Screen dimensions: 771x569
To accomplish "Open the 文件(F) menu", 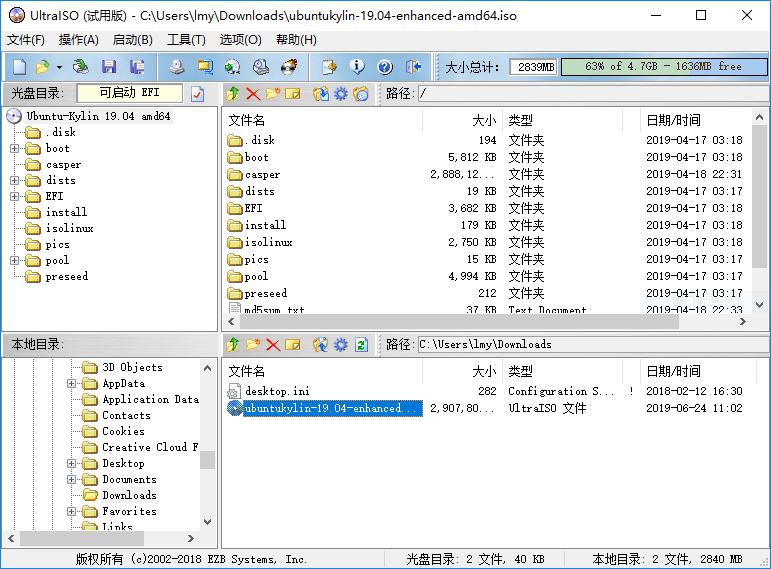I will point(26,40).
